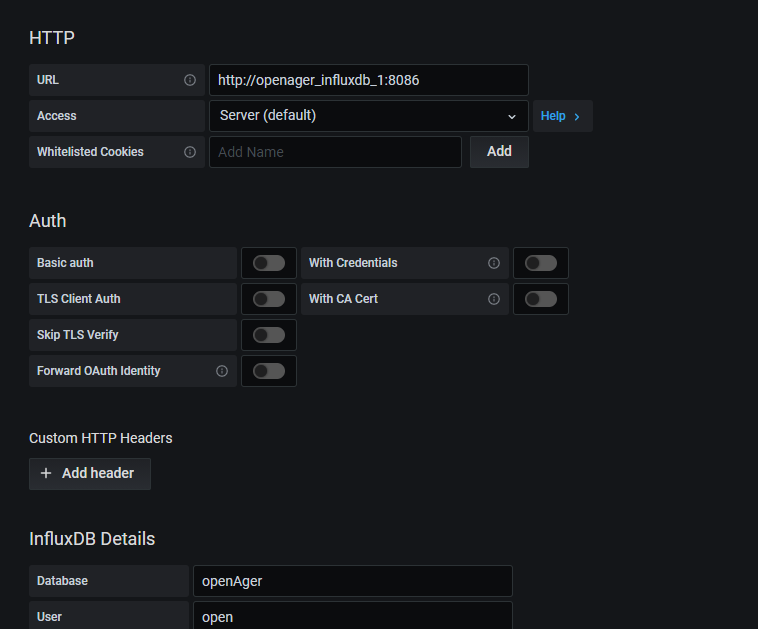Enable the With CA Cert toggle
The height and width of the screenshot is (629, 758).
click(540, 299)
